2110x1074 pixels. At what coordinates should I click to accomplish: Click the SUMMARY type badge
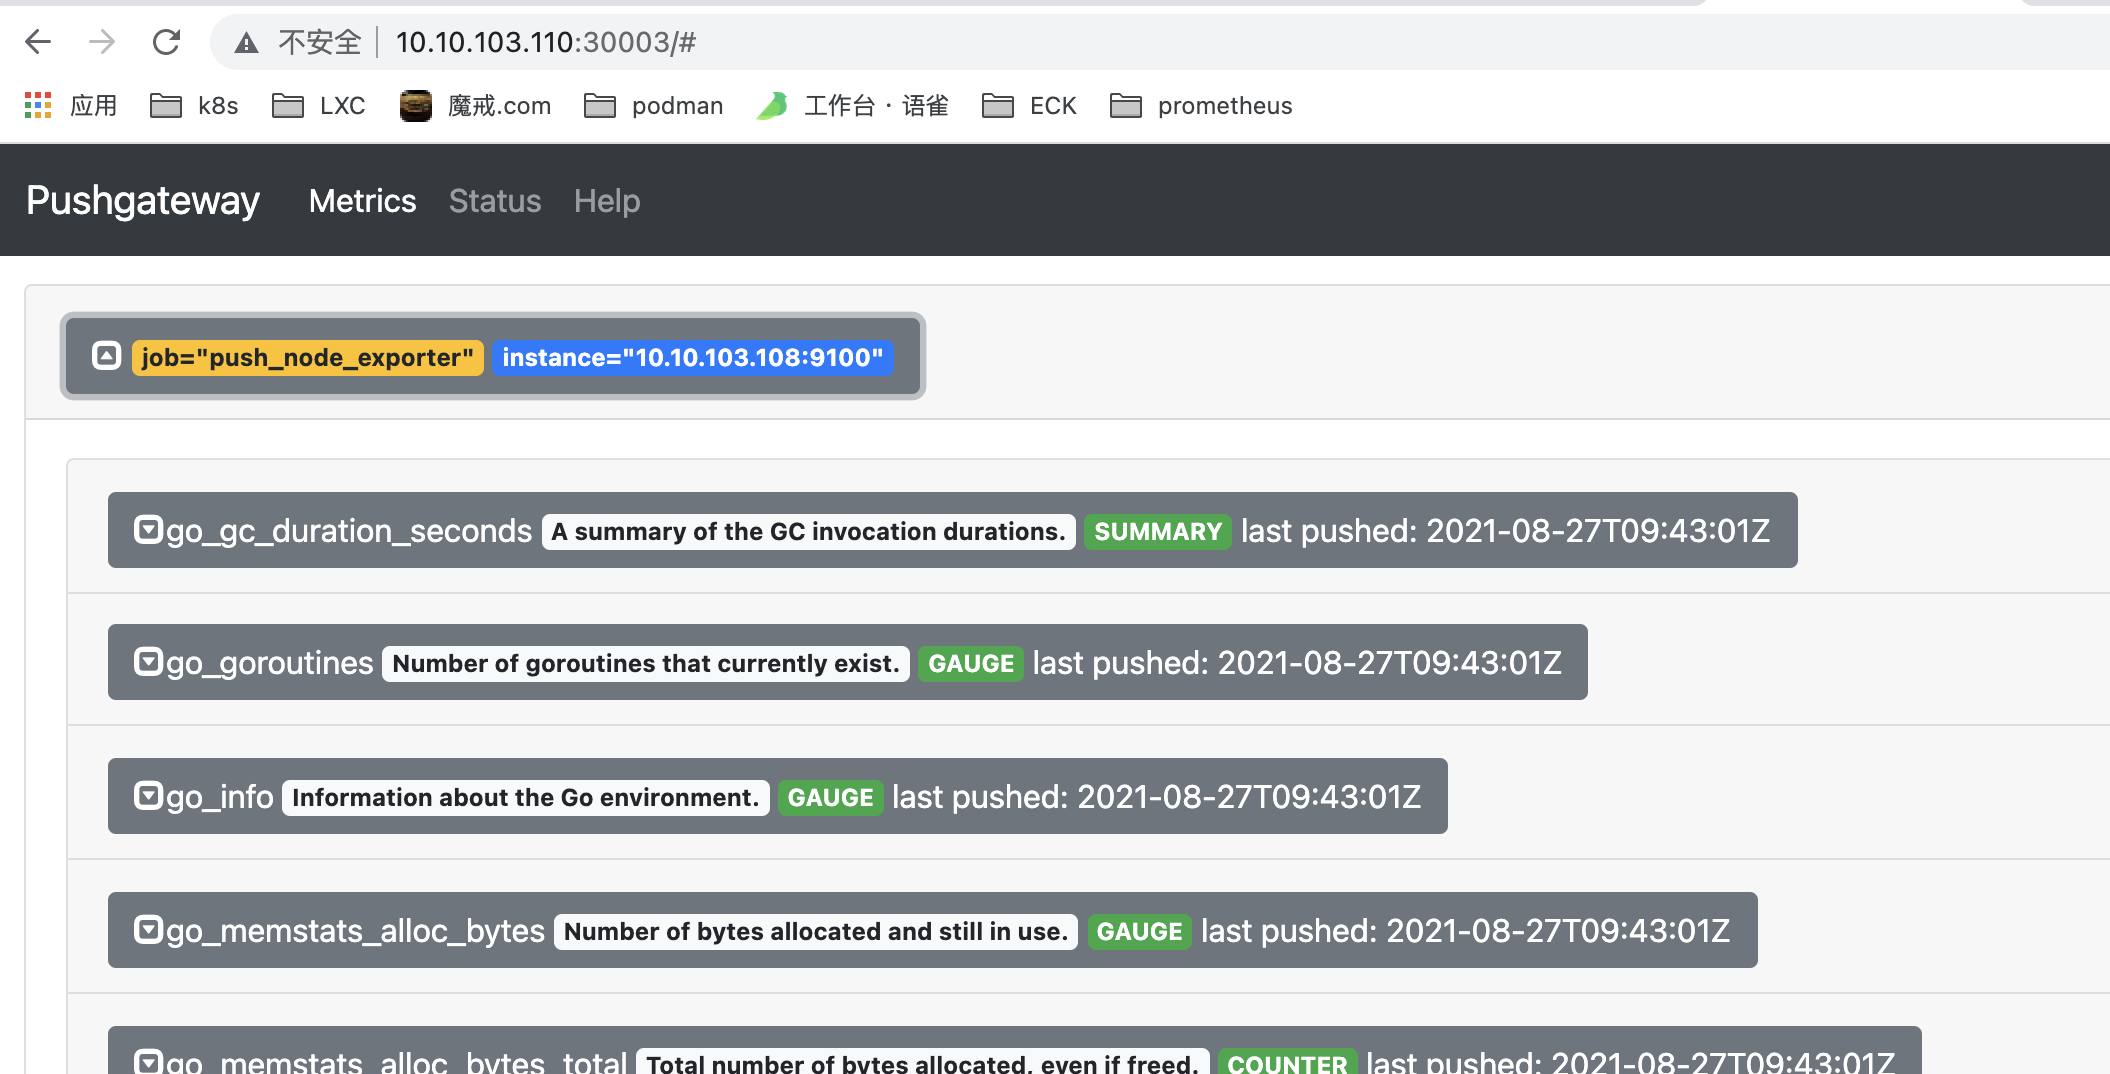point(1158,531)
